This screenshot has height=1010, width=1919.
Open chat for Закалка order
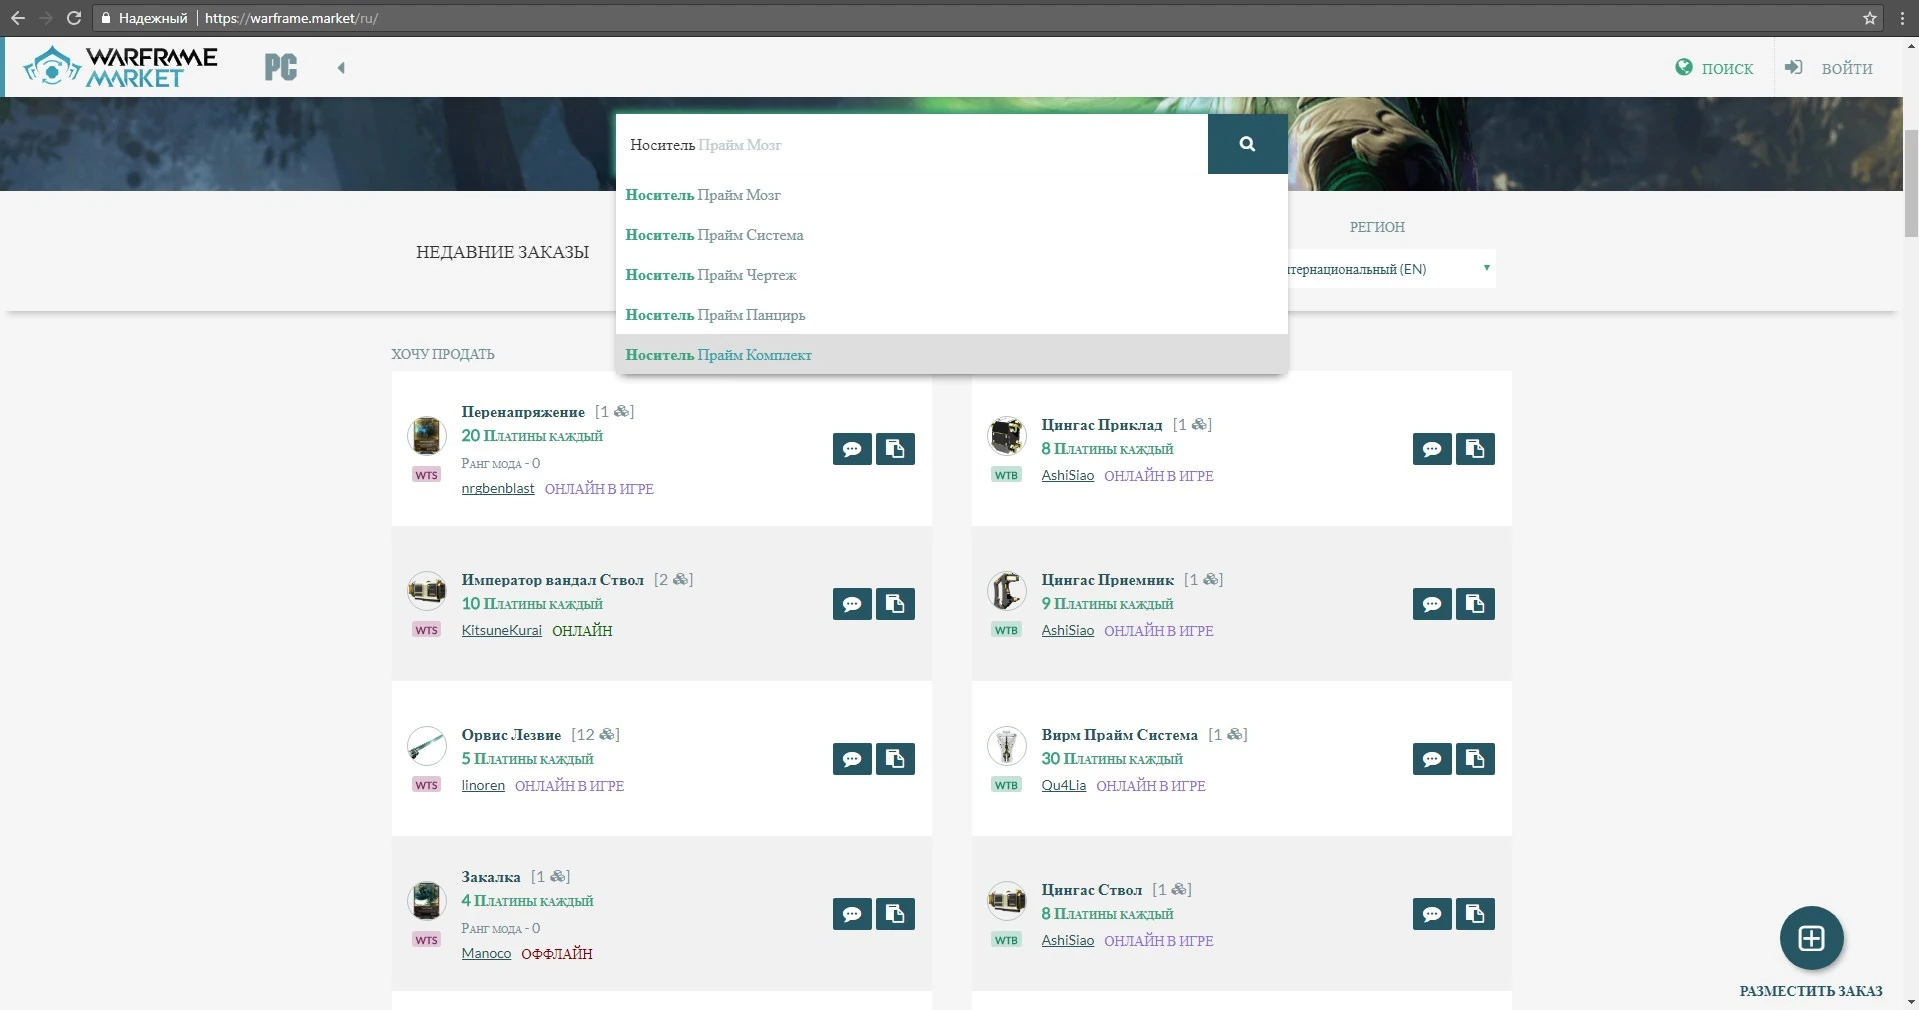coord(852,914)
